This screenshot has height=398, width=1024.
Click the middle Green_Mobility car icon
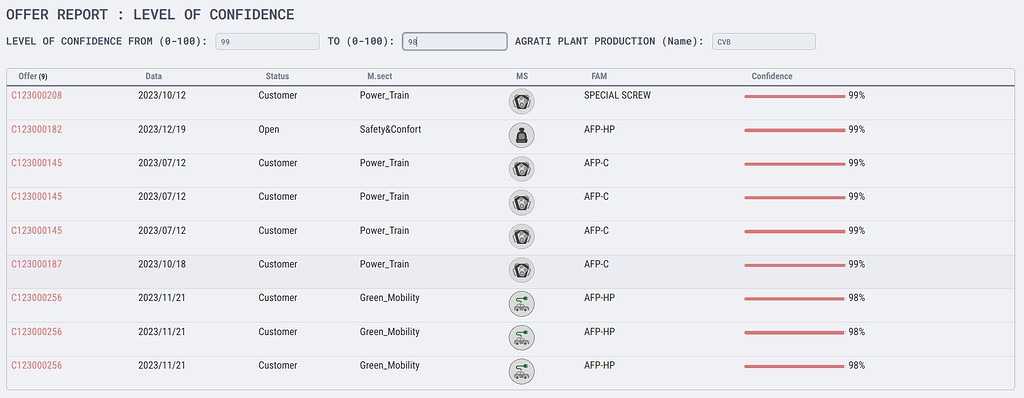pos(522,337)
